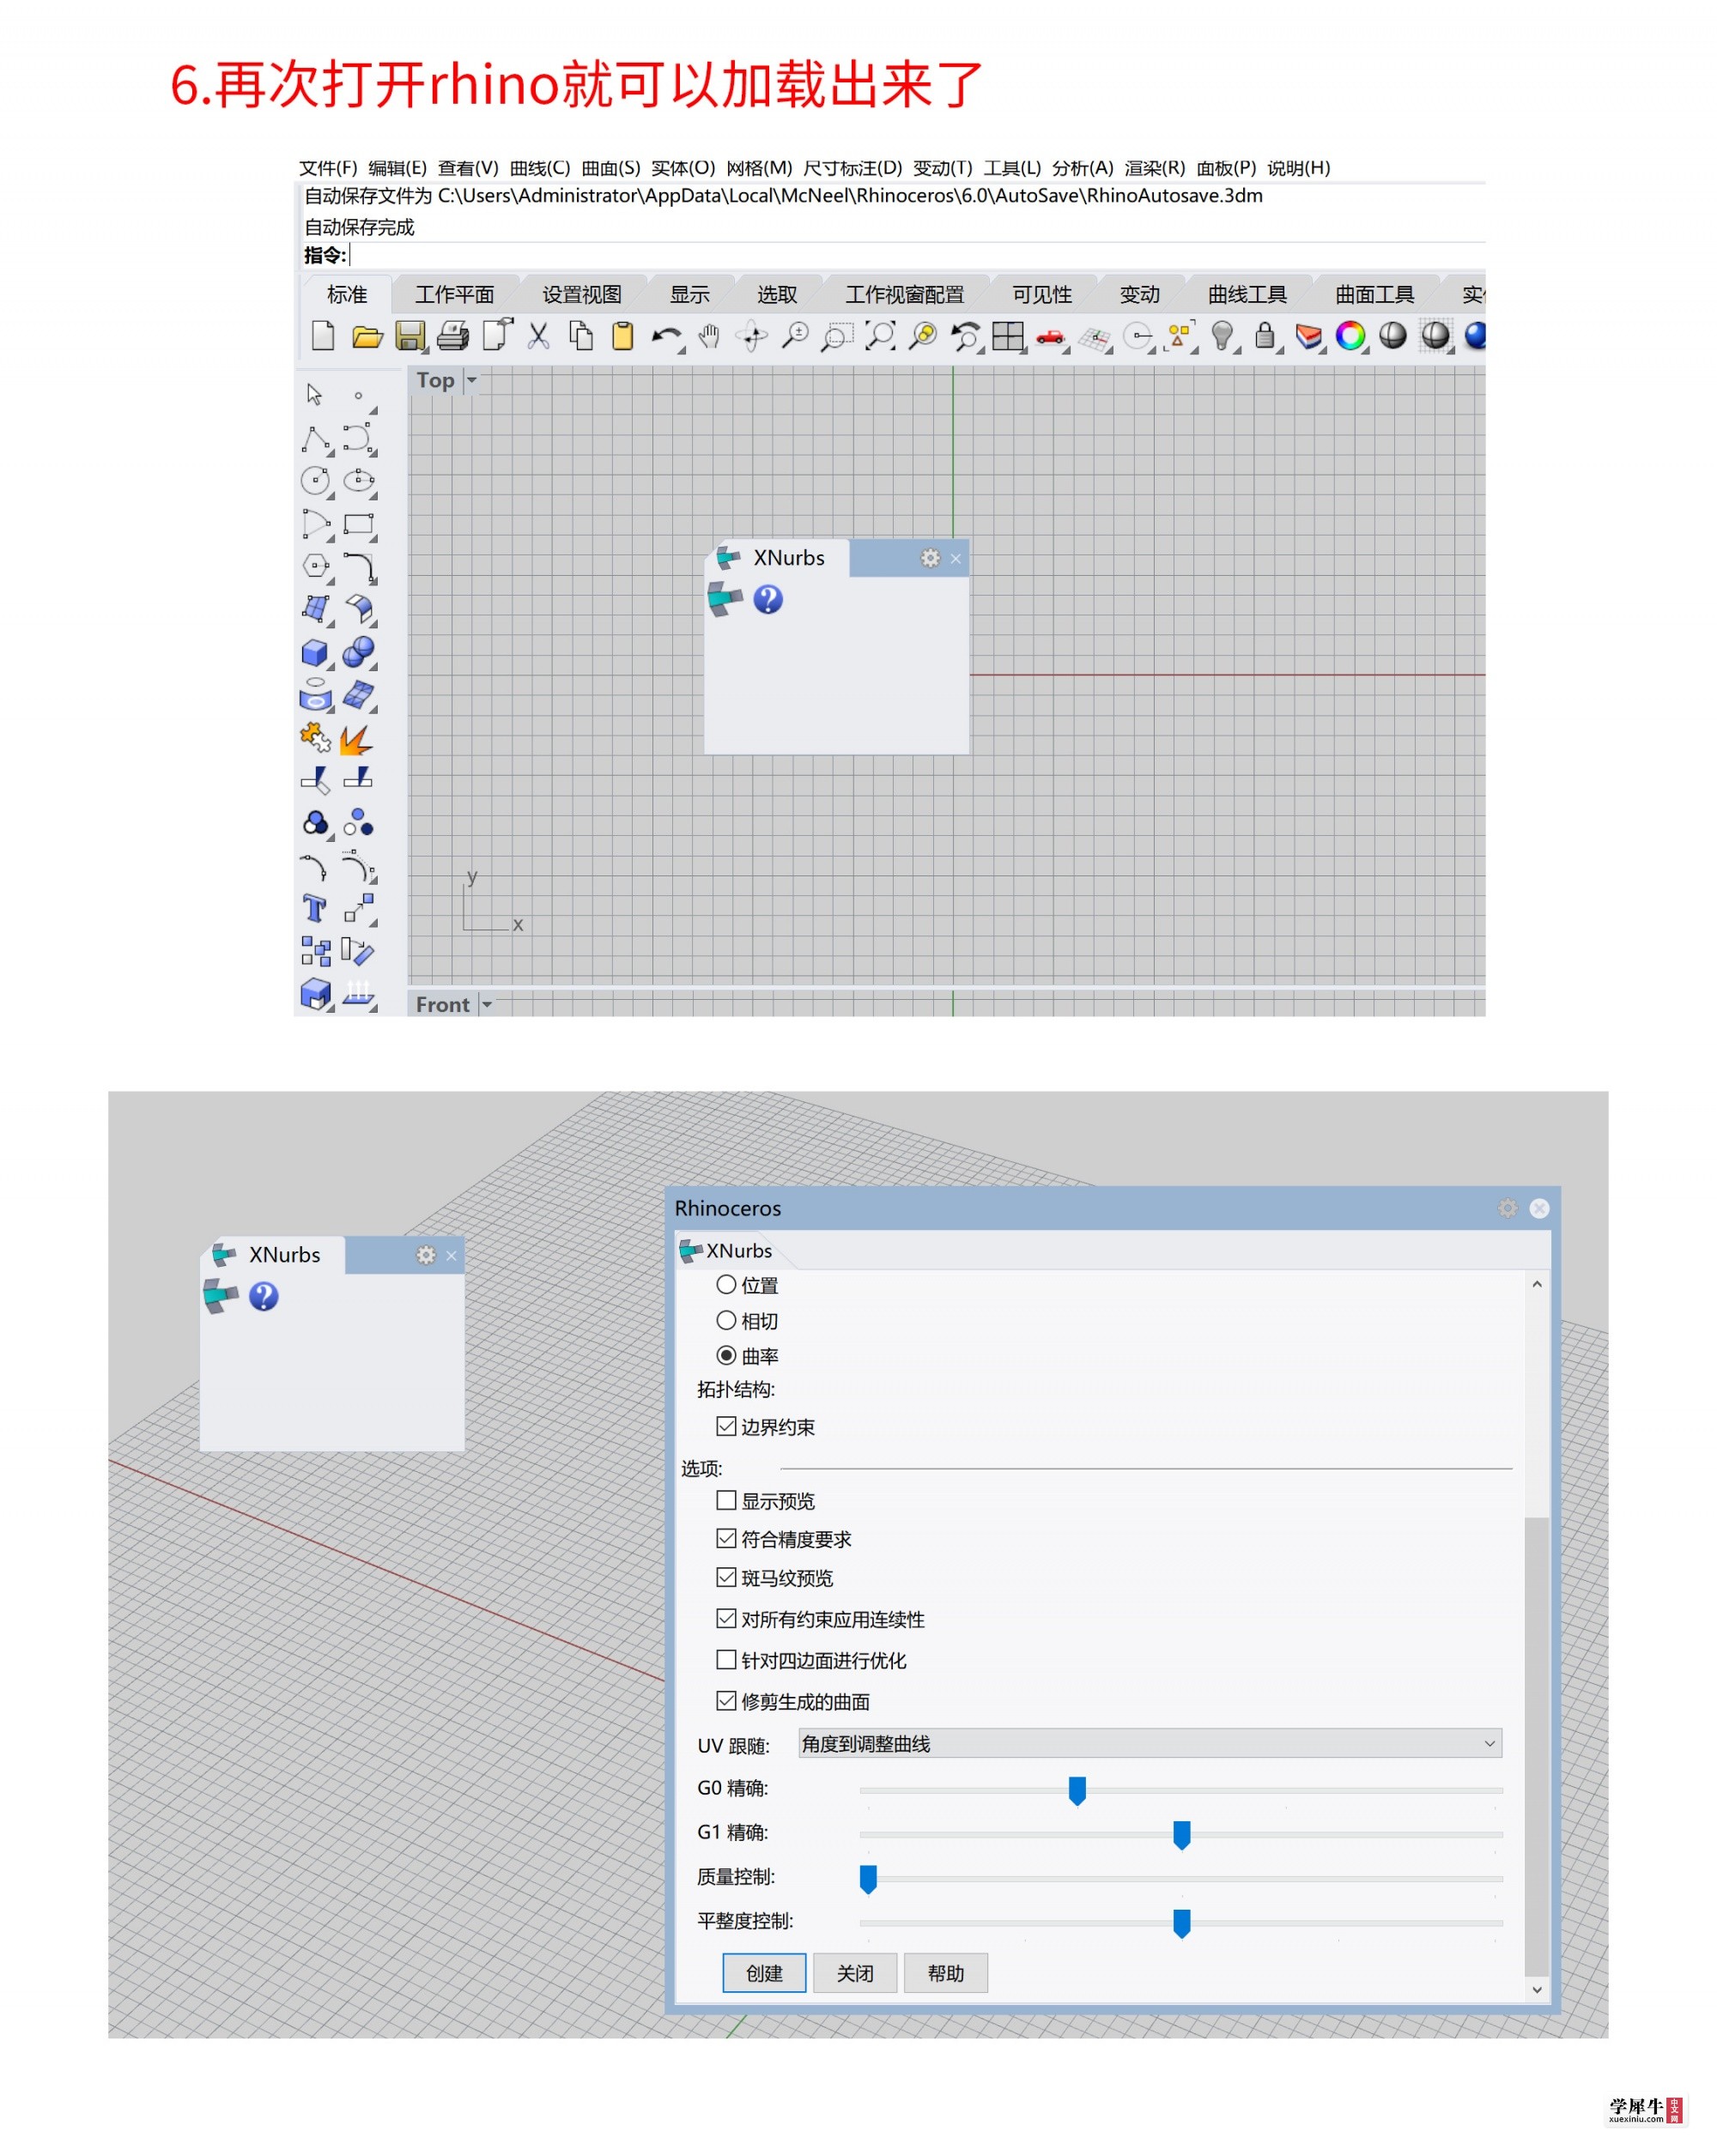This screenshot has width=1717, height=2156.
Task: Select the polyline tool in left sidebar
Action: [x=316, y=439]
